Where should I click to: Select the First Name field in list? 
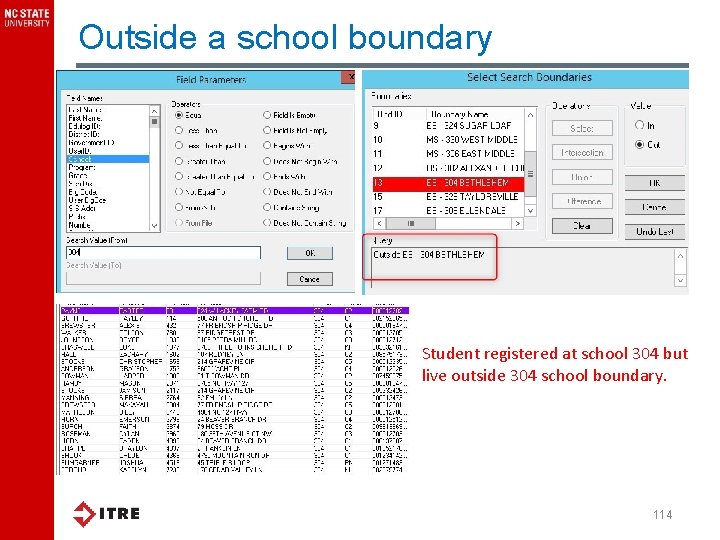108,118
